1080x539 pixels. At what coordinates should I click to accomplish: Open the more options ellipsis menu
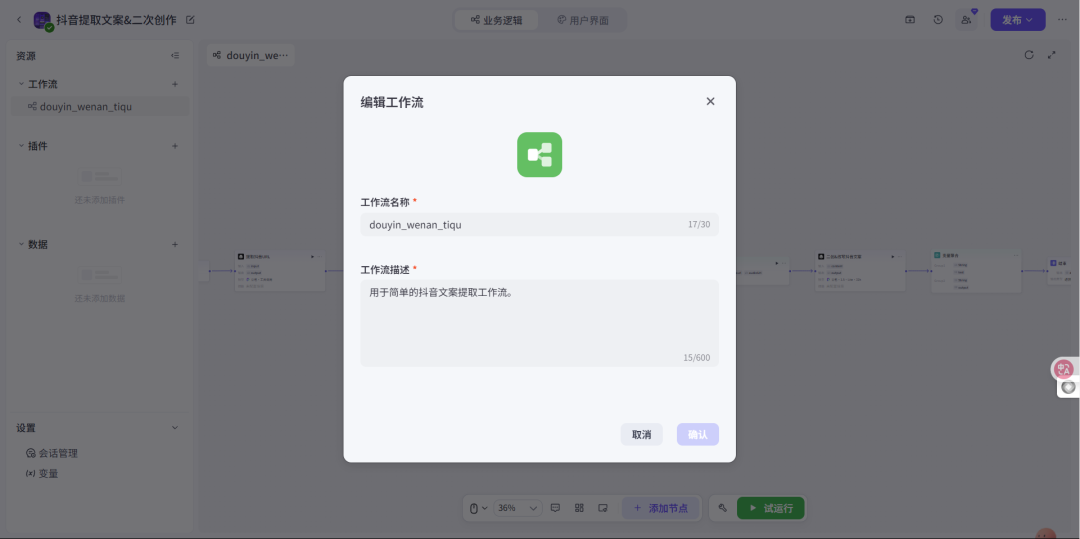pos(1062,20)
